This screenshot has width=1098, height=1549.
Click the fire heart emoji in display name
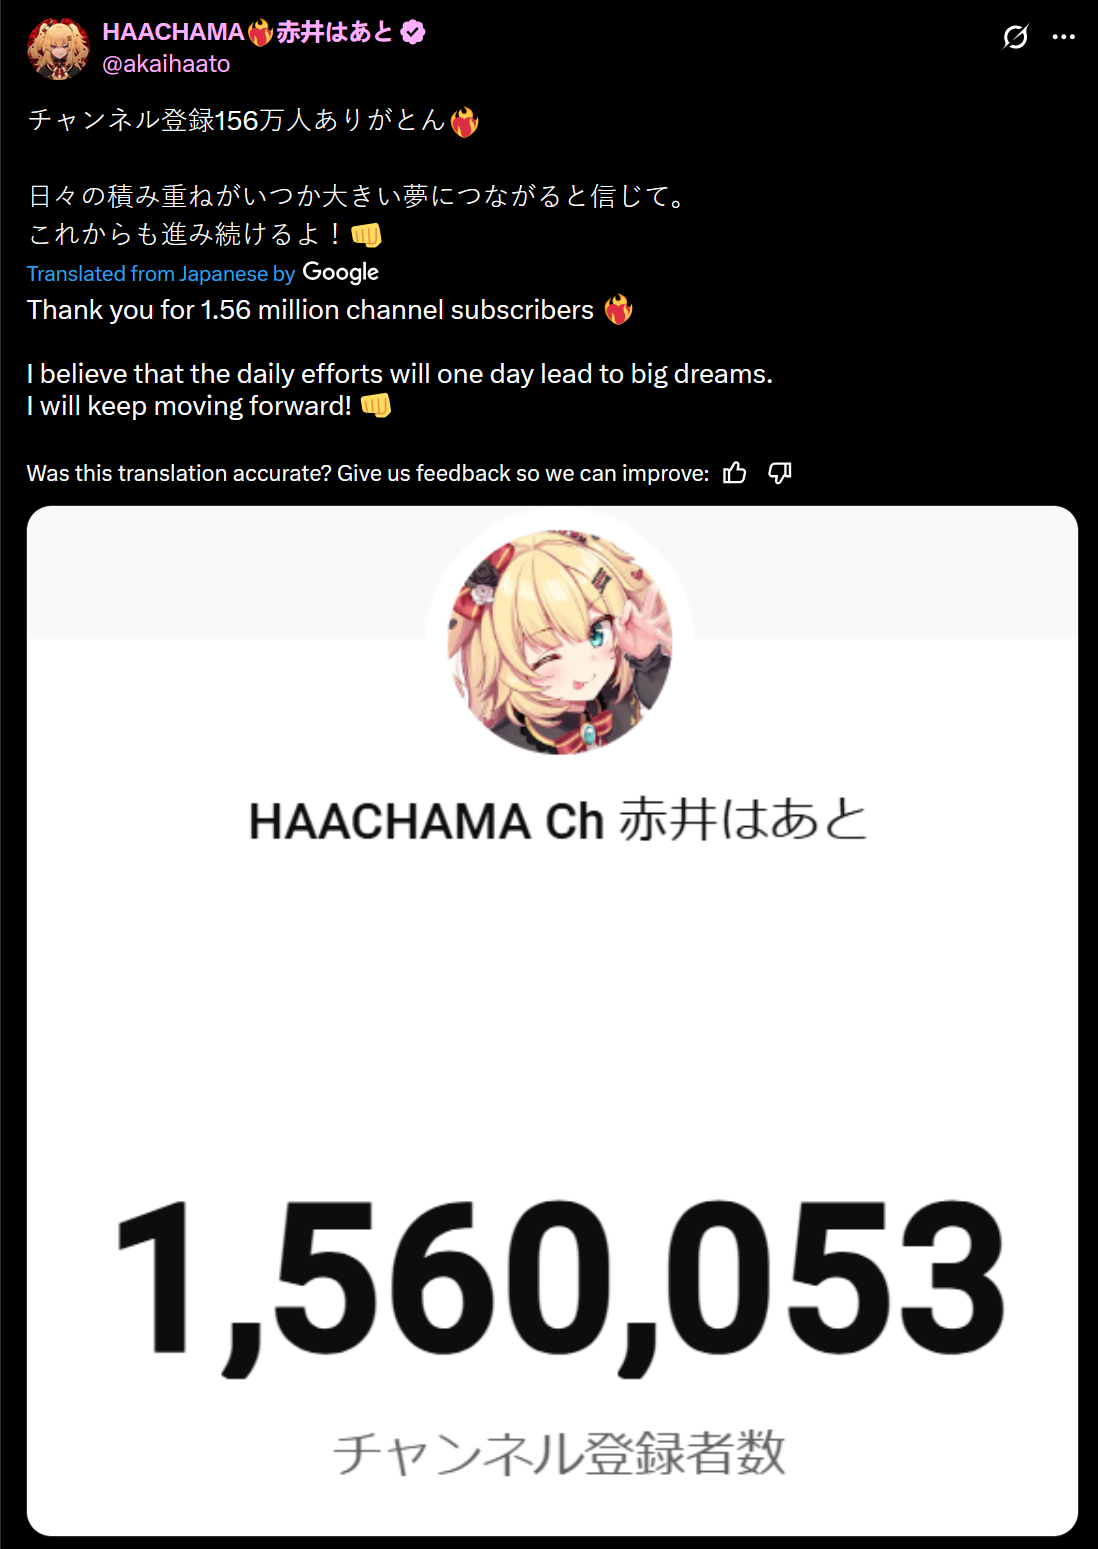[x=261, y=33]
